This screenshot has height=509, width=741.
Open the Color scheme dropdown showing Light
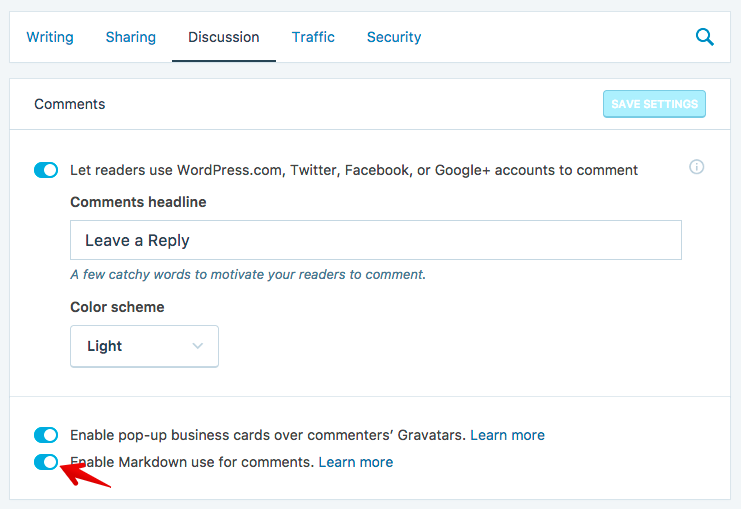click(x=144, y=346)
